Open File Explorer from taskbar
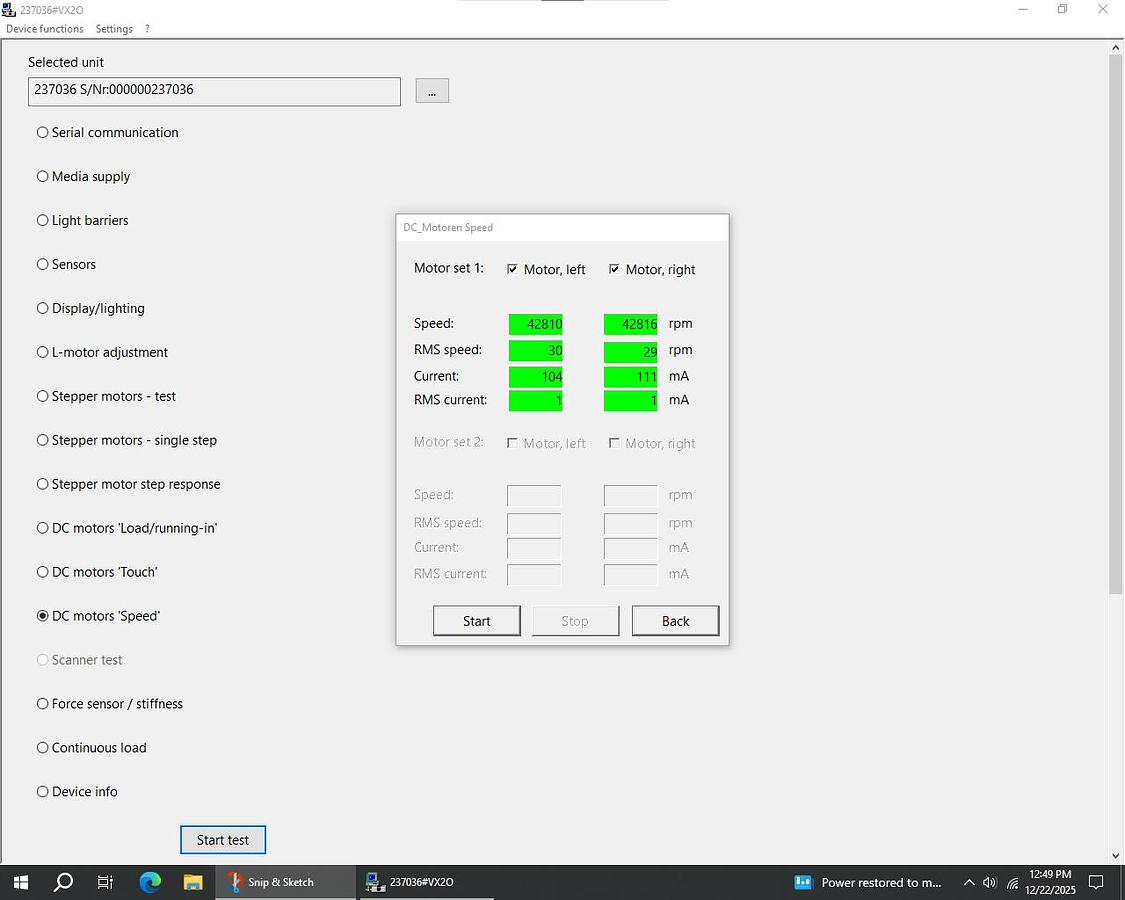This screenshot has width=1125, height=900. click(193, 882)
